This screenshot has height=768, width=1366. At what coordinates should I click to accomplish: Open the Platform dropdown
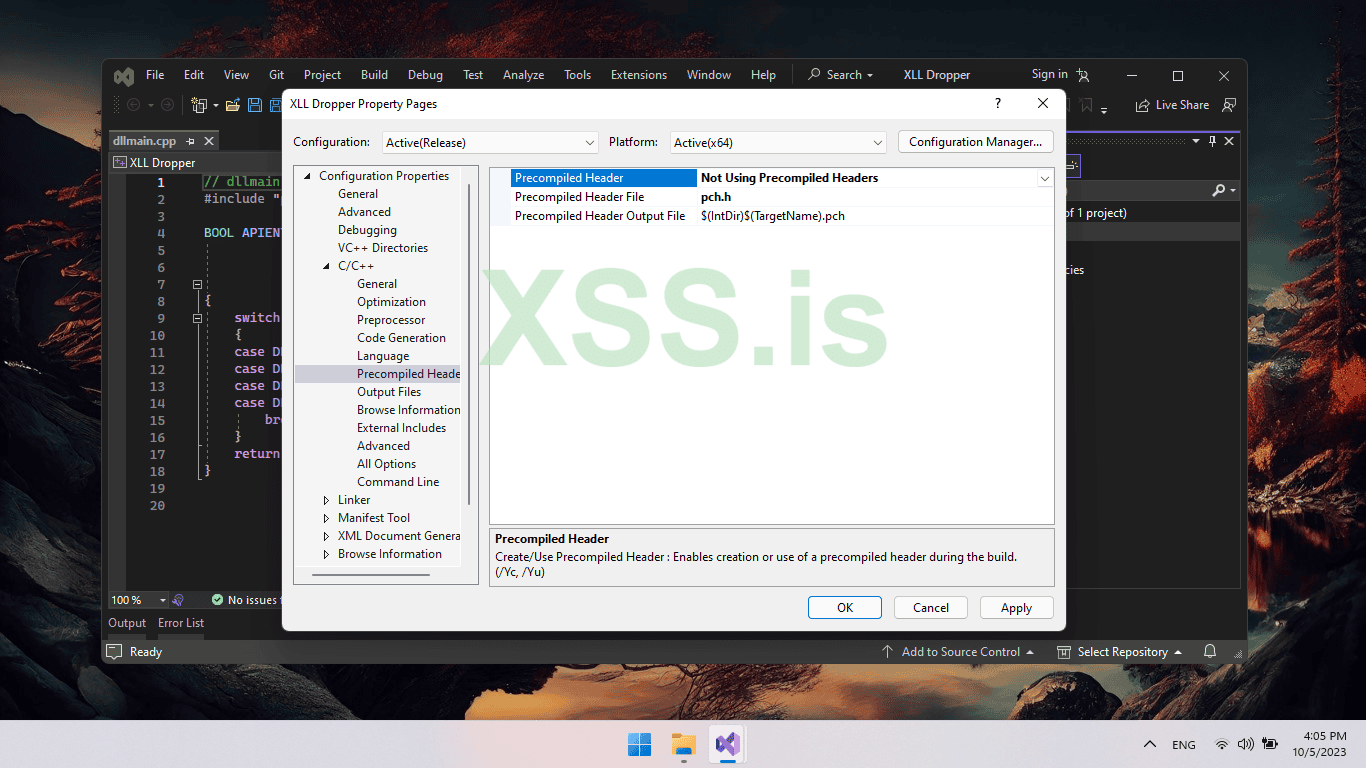pyautogui.click(x=778, y=142)
